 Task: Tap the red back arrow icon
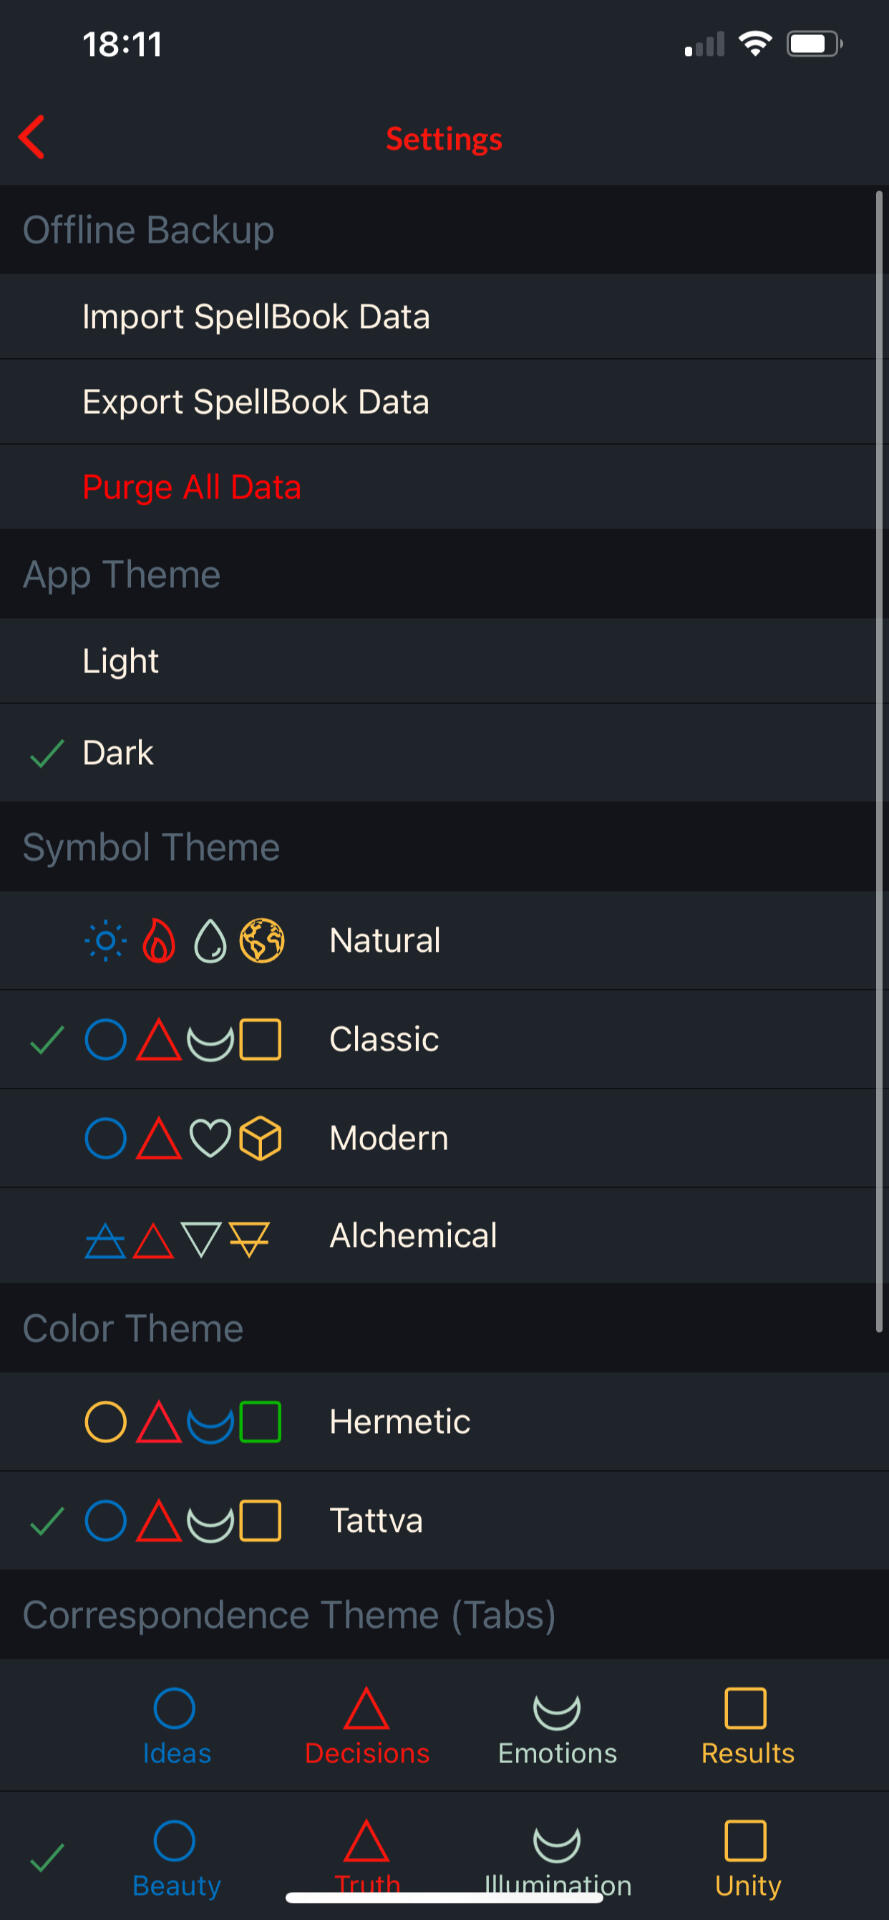pyautogui.click(x=32, y=138)
